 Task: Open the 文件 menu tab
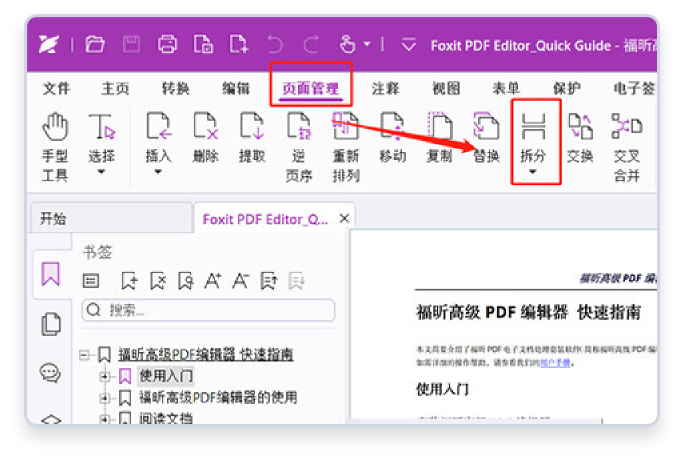click(57, 89)
